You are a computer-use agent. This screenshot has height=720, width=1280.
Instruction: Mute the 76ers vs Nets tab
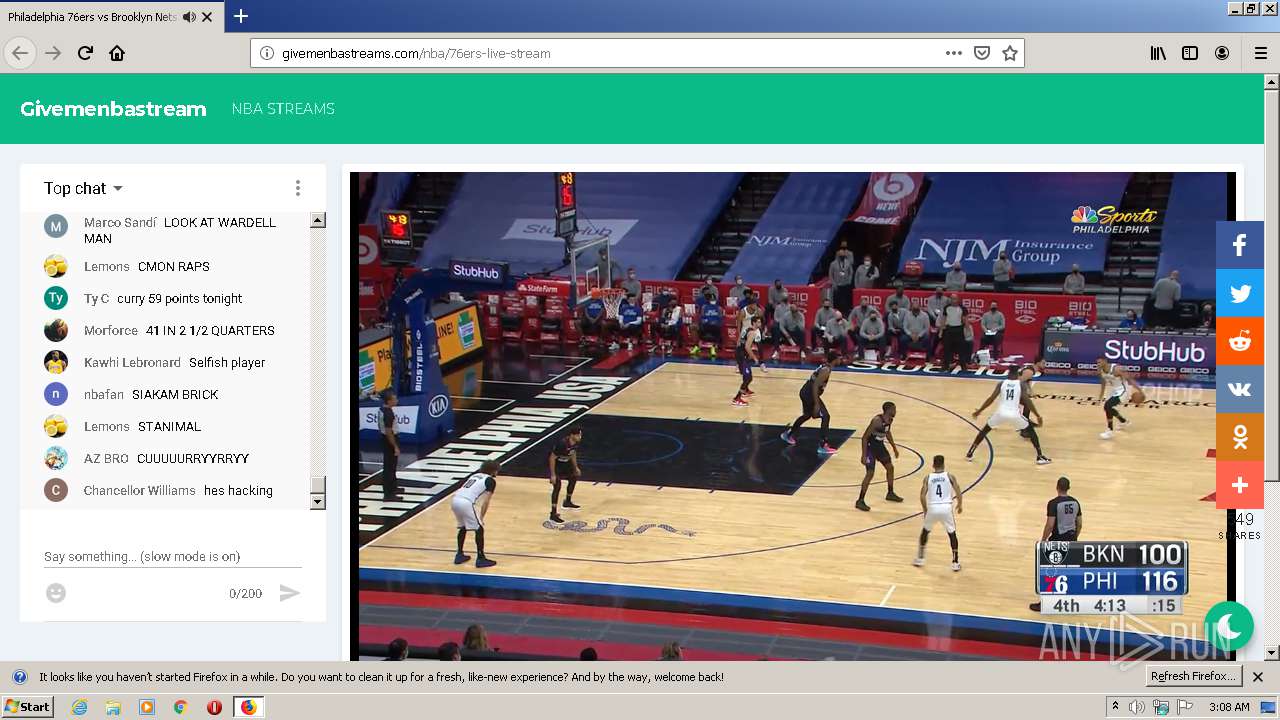(189, 17)
